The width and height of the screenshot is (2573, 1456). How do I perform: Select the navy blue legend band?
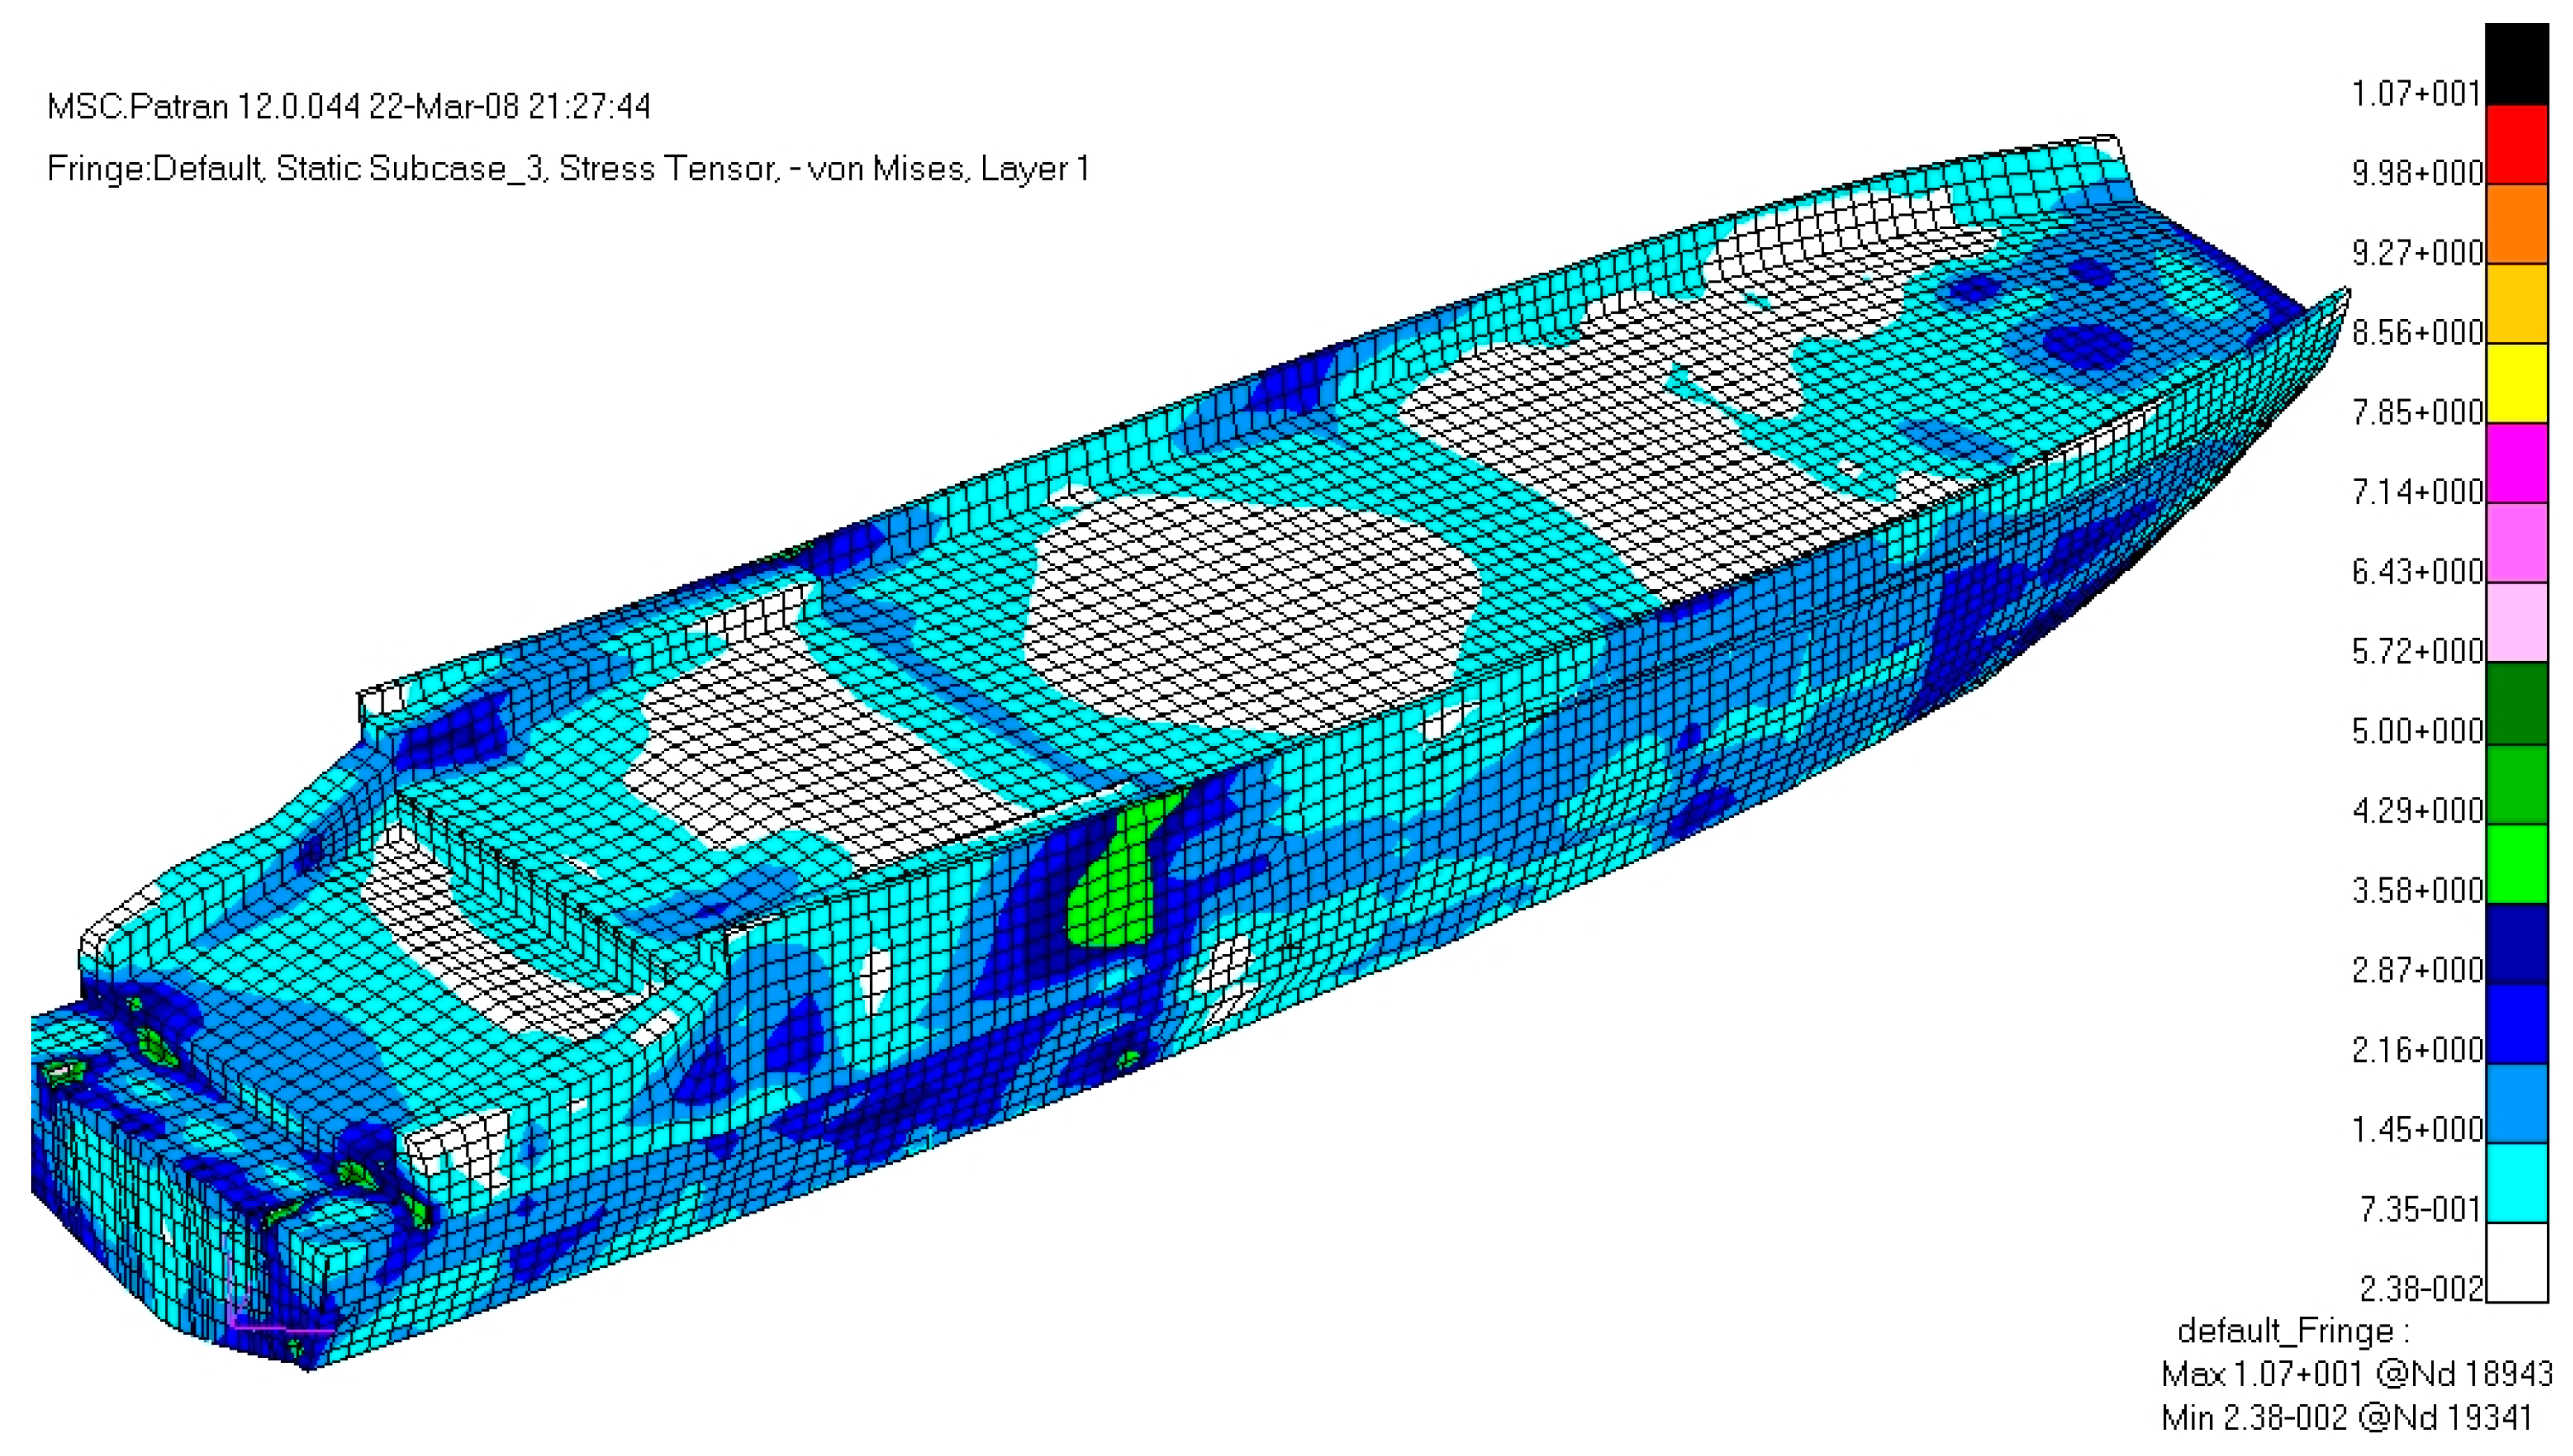pos(2516,943)
